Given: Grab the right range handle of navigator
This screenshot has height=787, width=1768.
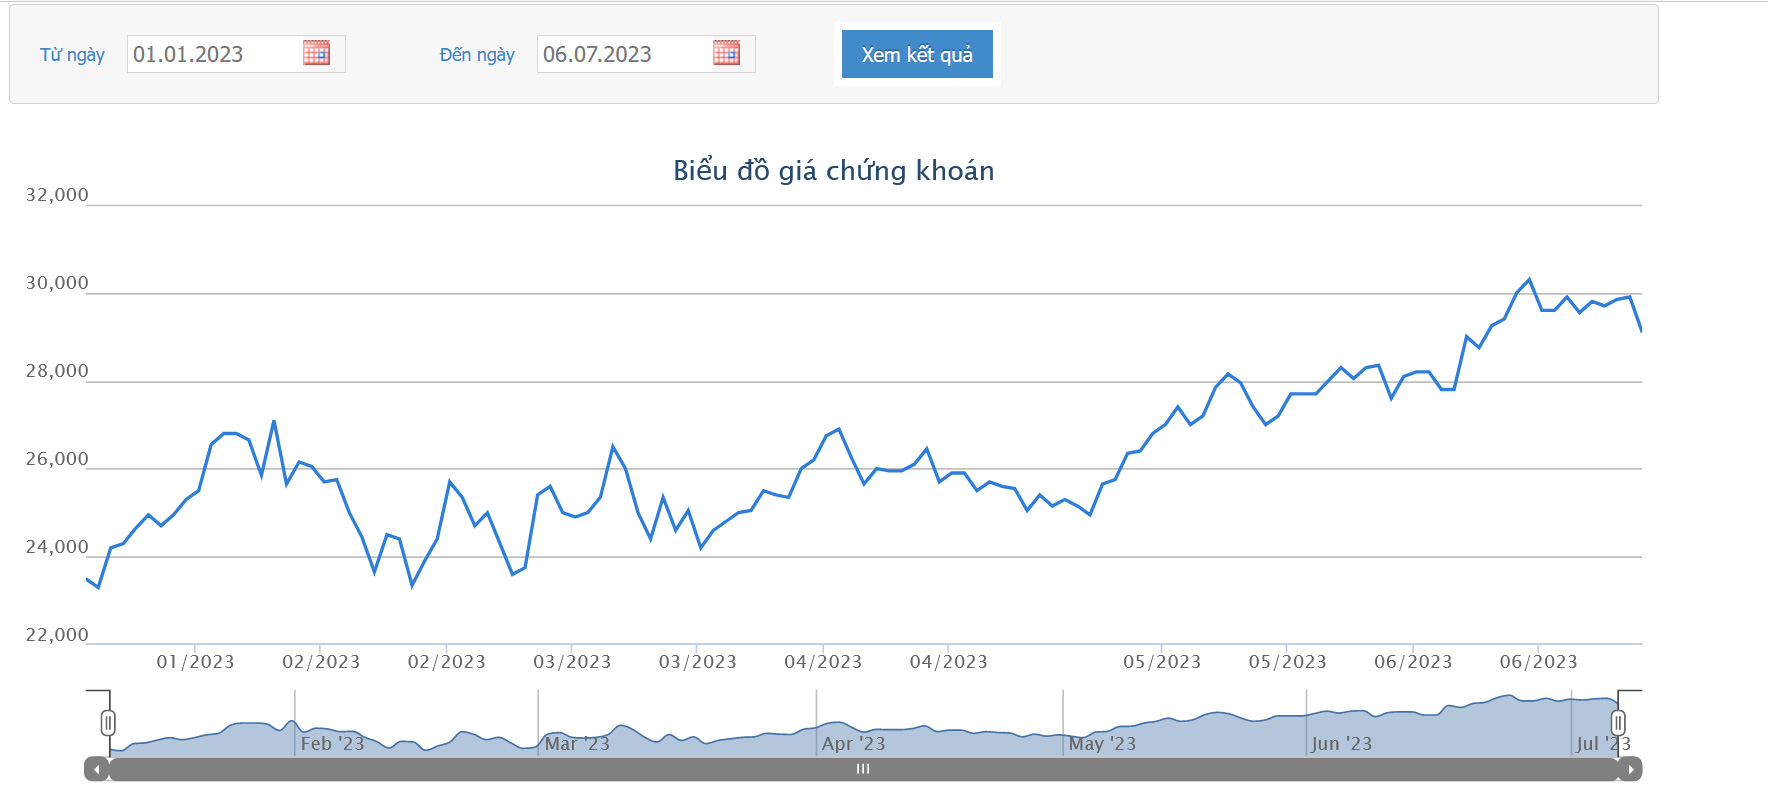Looking at the screenshot, I should (x=1617, y=722).
